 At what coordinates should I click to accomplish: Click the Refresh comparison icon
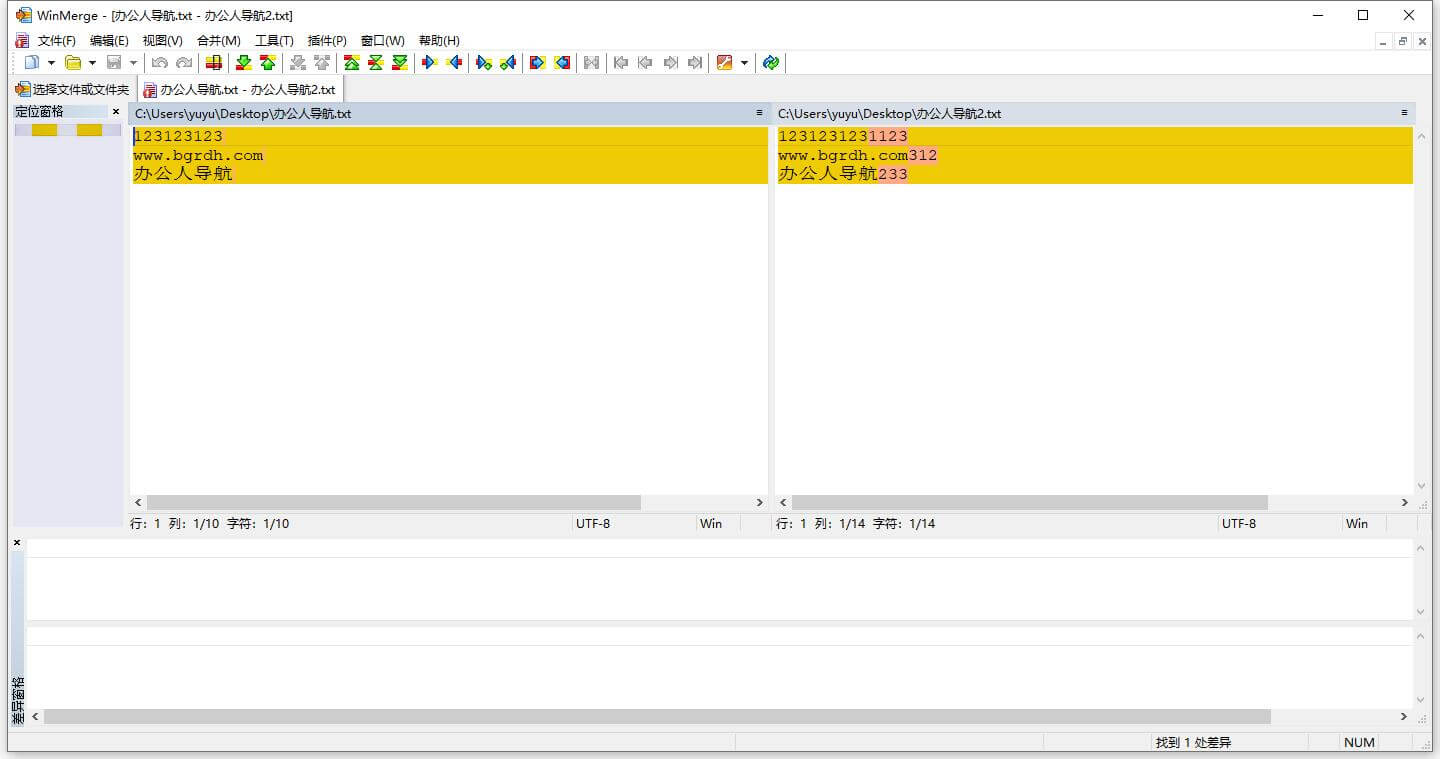[x=770, y=63]
